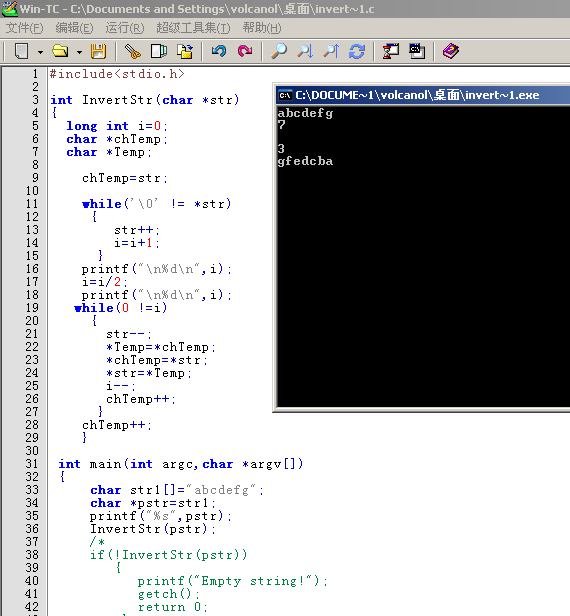Click the 'getch();' comment line

(169, 594)
